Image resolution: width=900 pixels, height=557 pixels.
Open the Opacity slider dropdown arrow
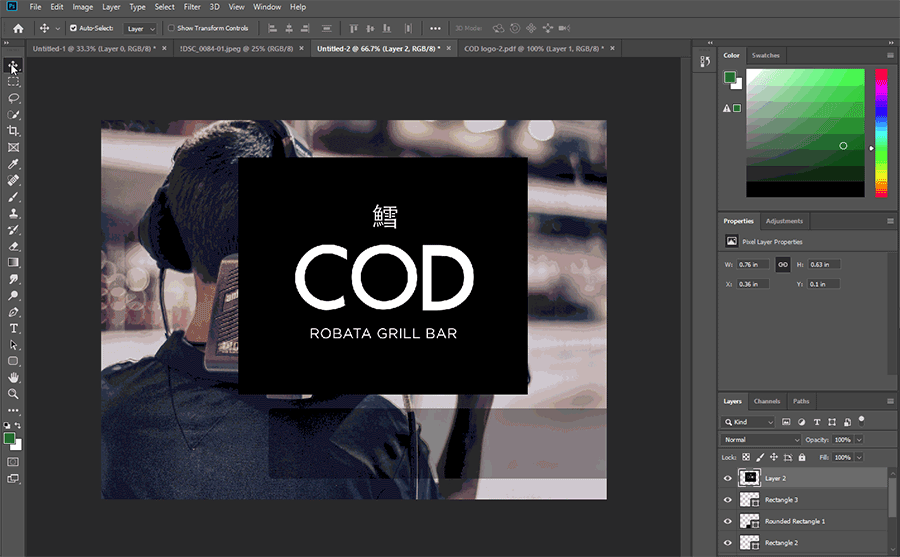click(x=859, y=440)
